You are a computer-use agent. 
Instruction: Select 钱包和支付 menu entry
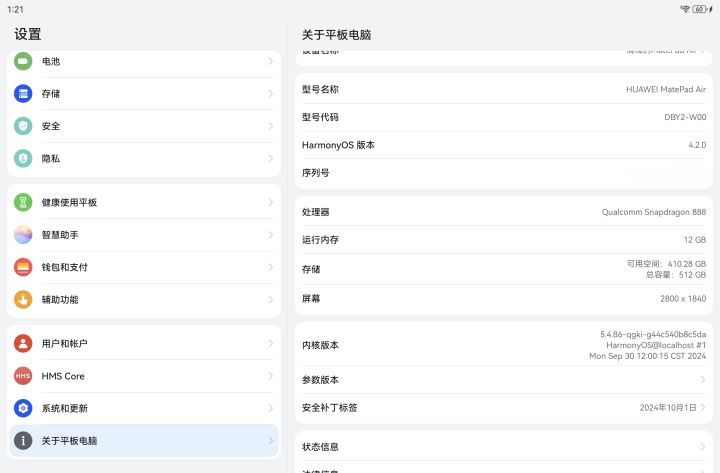coord(144,267)
